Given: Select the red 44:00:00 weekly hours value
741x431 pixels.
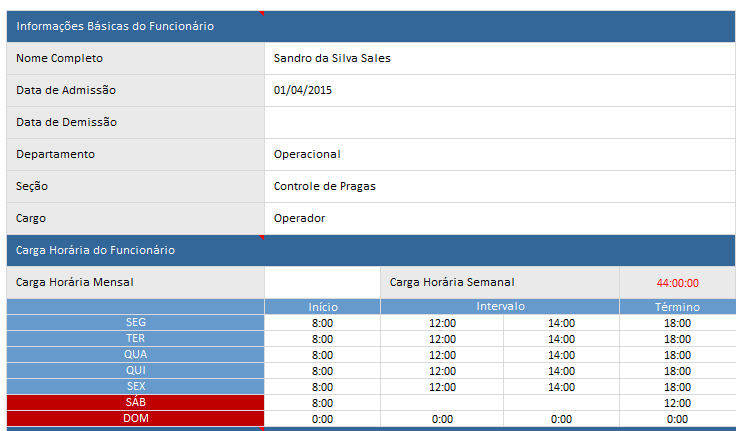Looking at the screenshot, I should (x=677, y=283).
